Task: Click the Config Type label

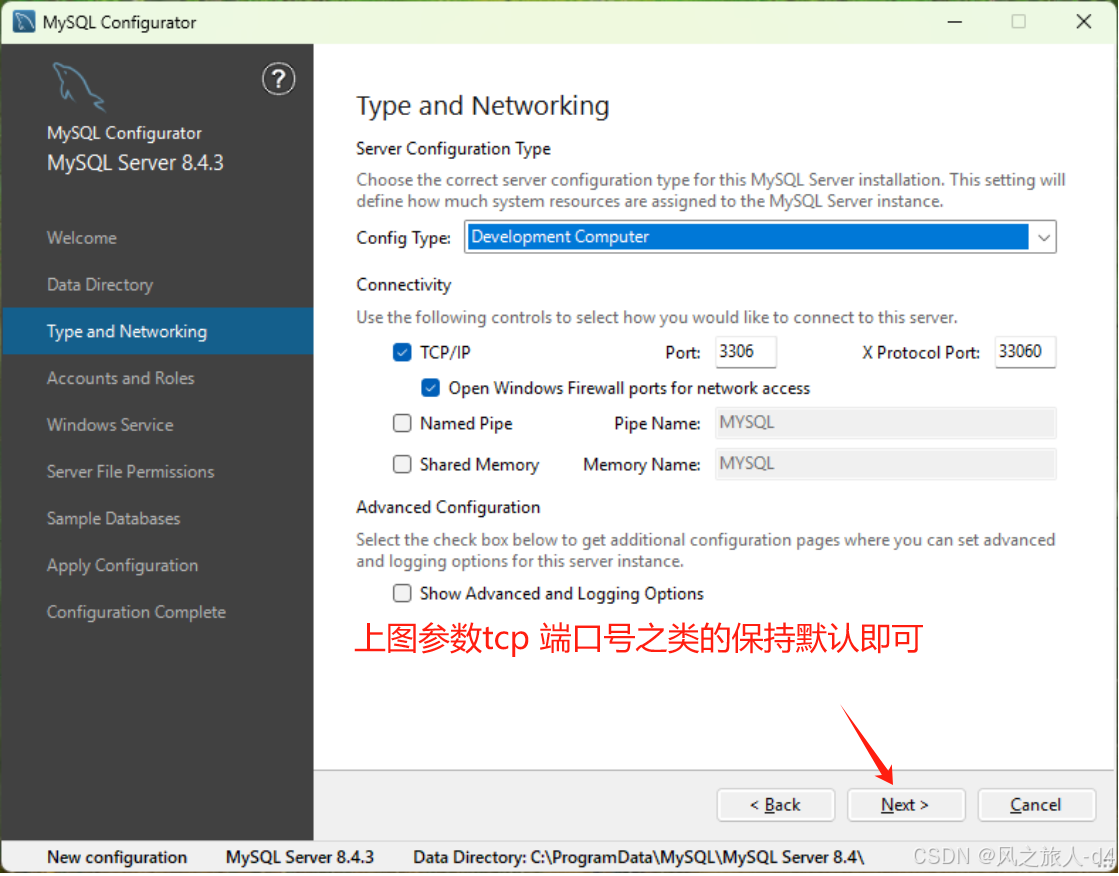Action: point(403,238)
